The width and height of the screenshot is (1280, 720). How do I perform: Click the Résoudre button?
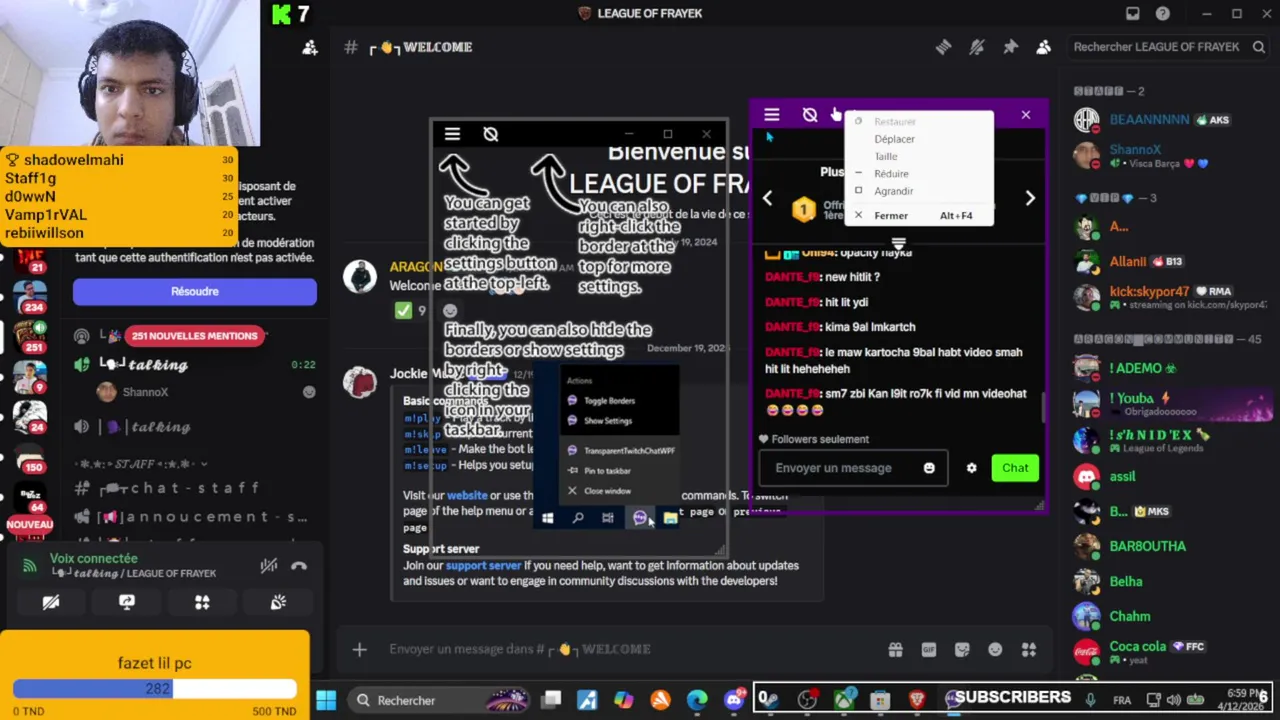coord(195,291)
